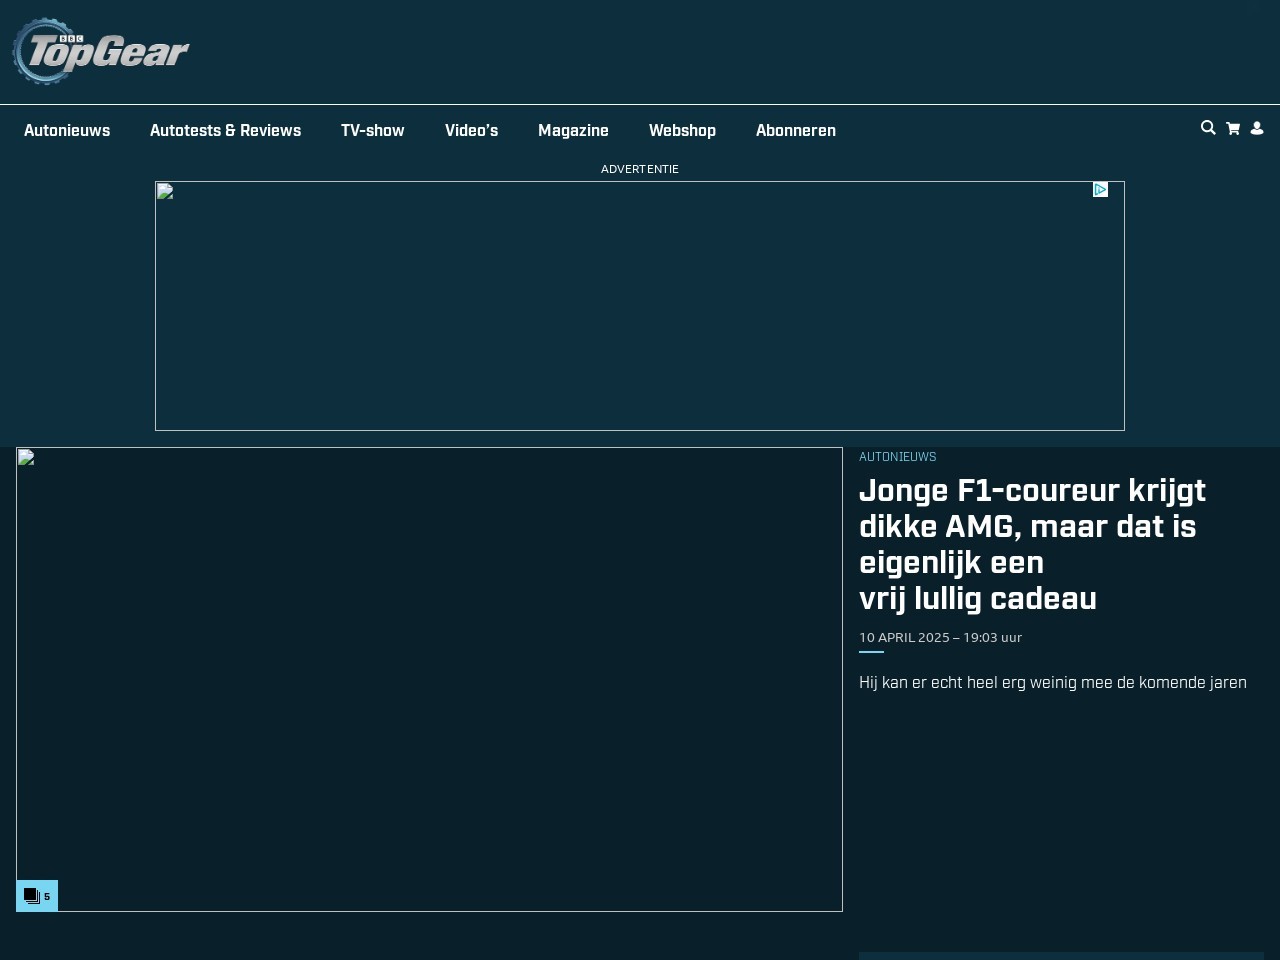Viewport: 1280px width, 960px height.
Task: Open the Video's section
Action: click(471, 131)
